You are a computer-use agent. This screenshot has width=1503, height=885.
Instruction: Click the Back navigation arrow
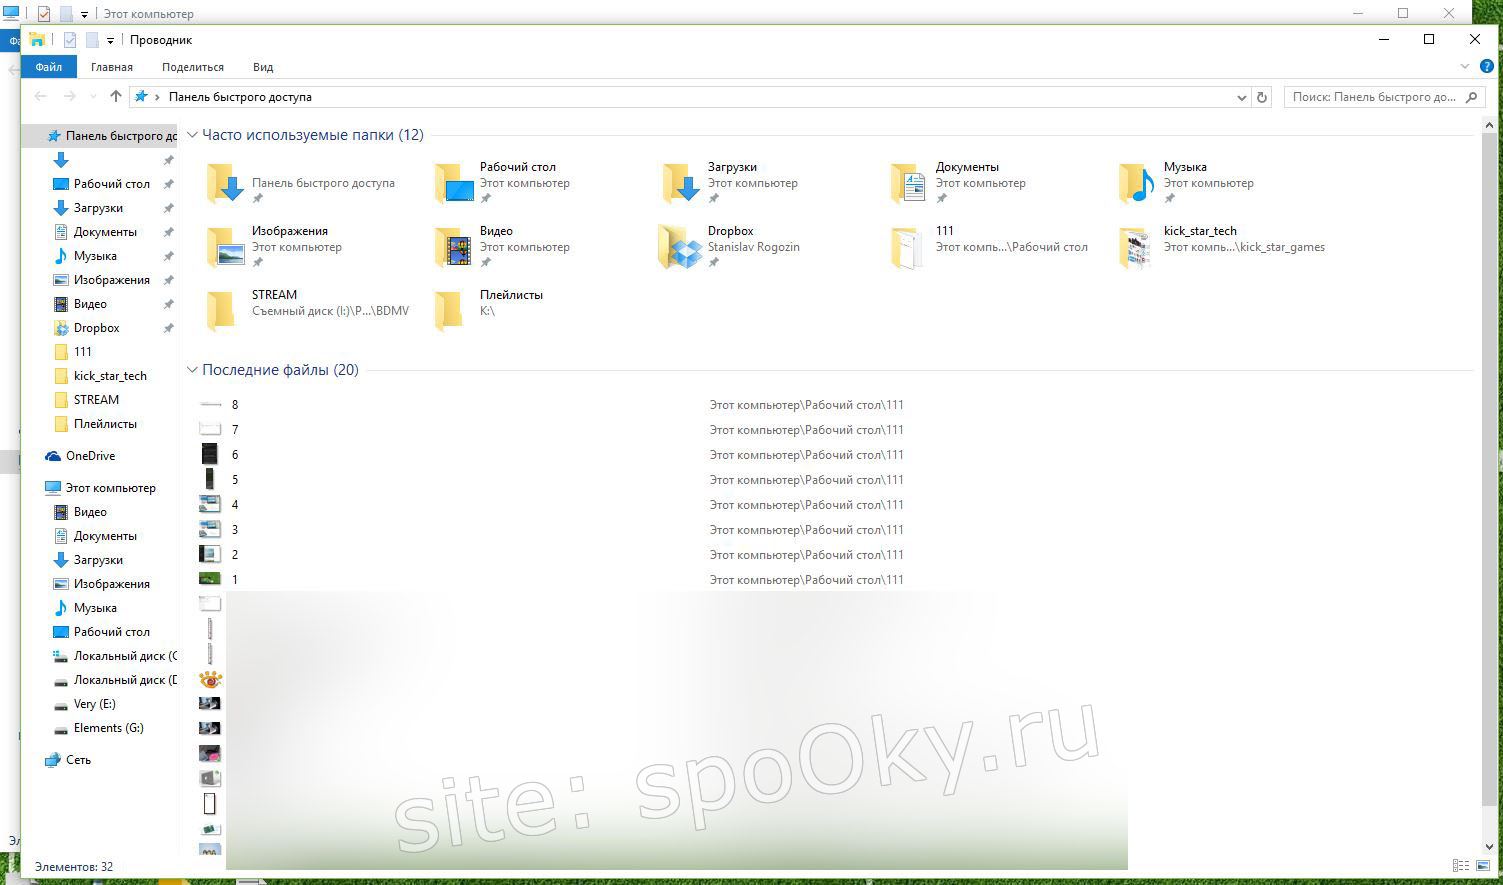[x=40, y=96]
